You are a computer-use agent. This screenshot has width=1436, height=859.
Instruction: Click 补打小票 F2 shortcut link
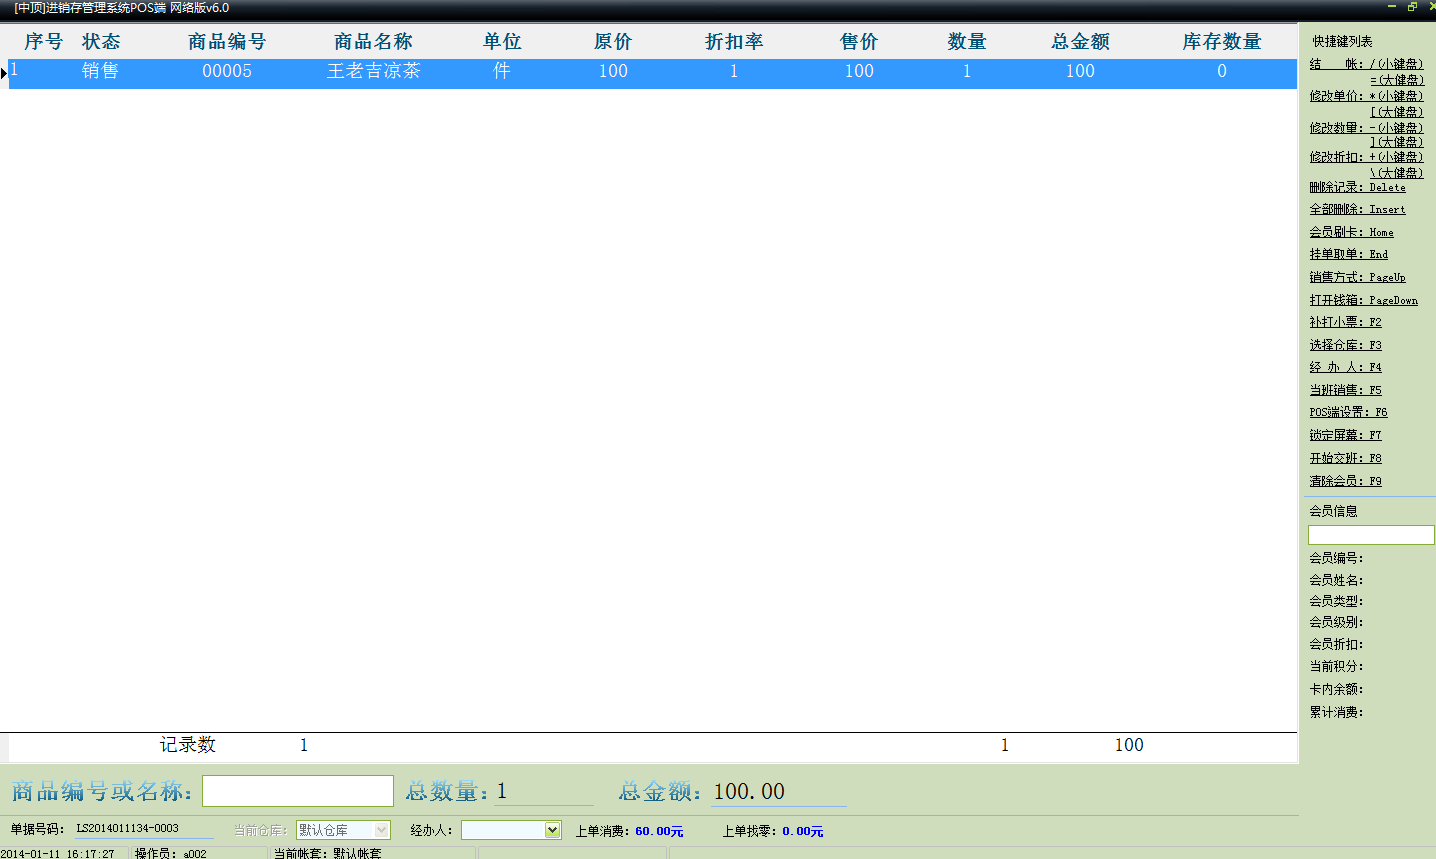tap(1345, 322)
